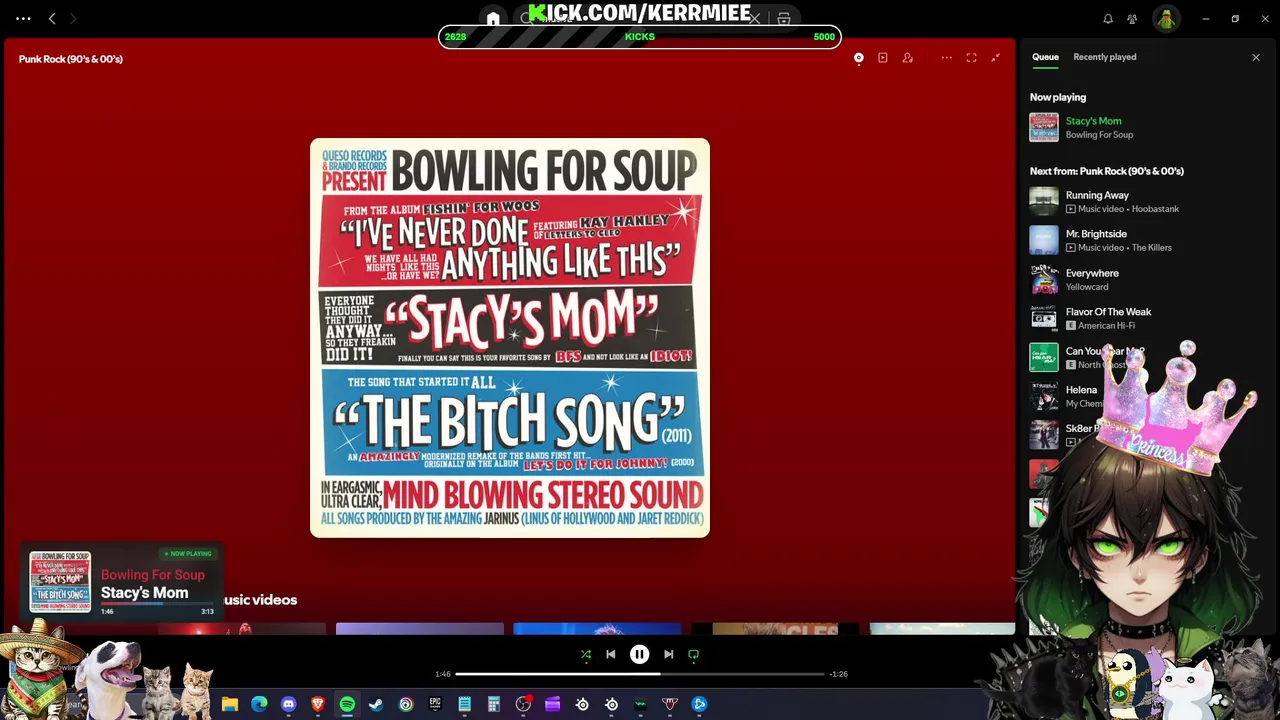Viewport: 1280px width, 720px height.
Task: Skip to the previous track
Action: point(611,654)
